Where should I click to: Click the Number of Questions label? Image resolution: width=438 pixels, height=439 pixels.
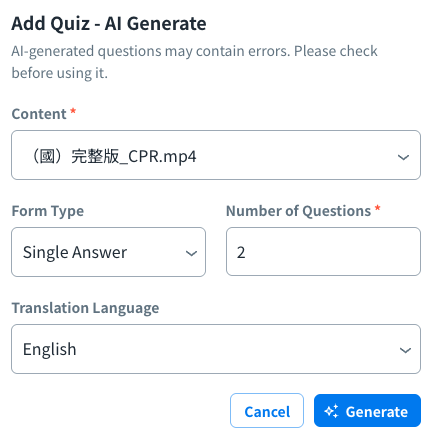(x=298, y=211)
